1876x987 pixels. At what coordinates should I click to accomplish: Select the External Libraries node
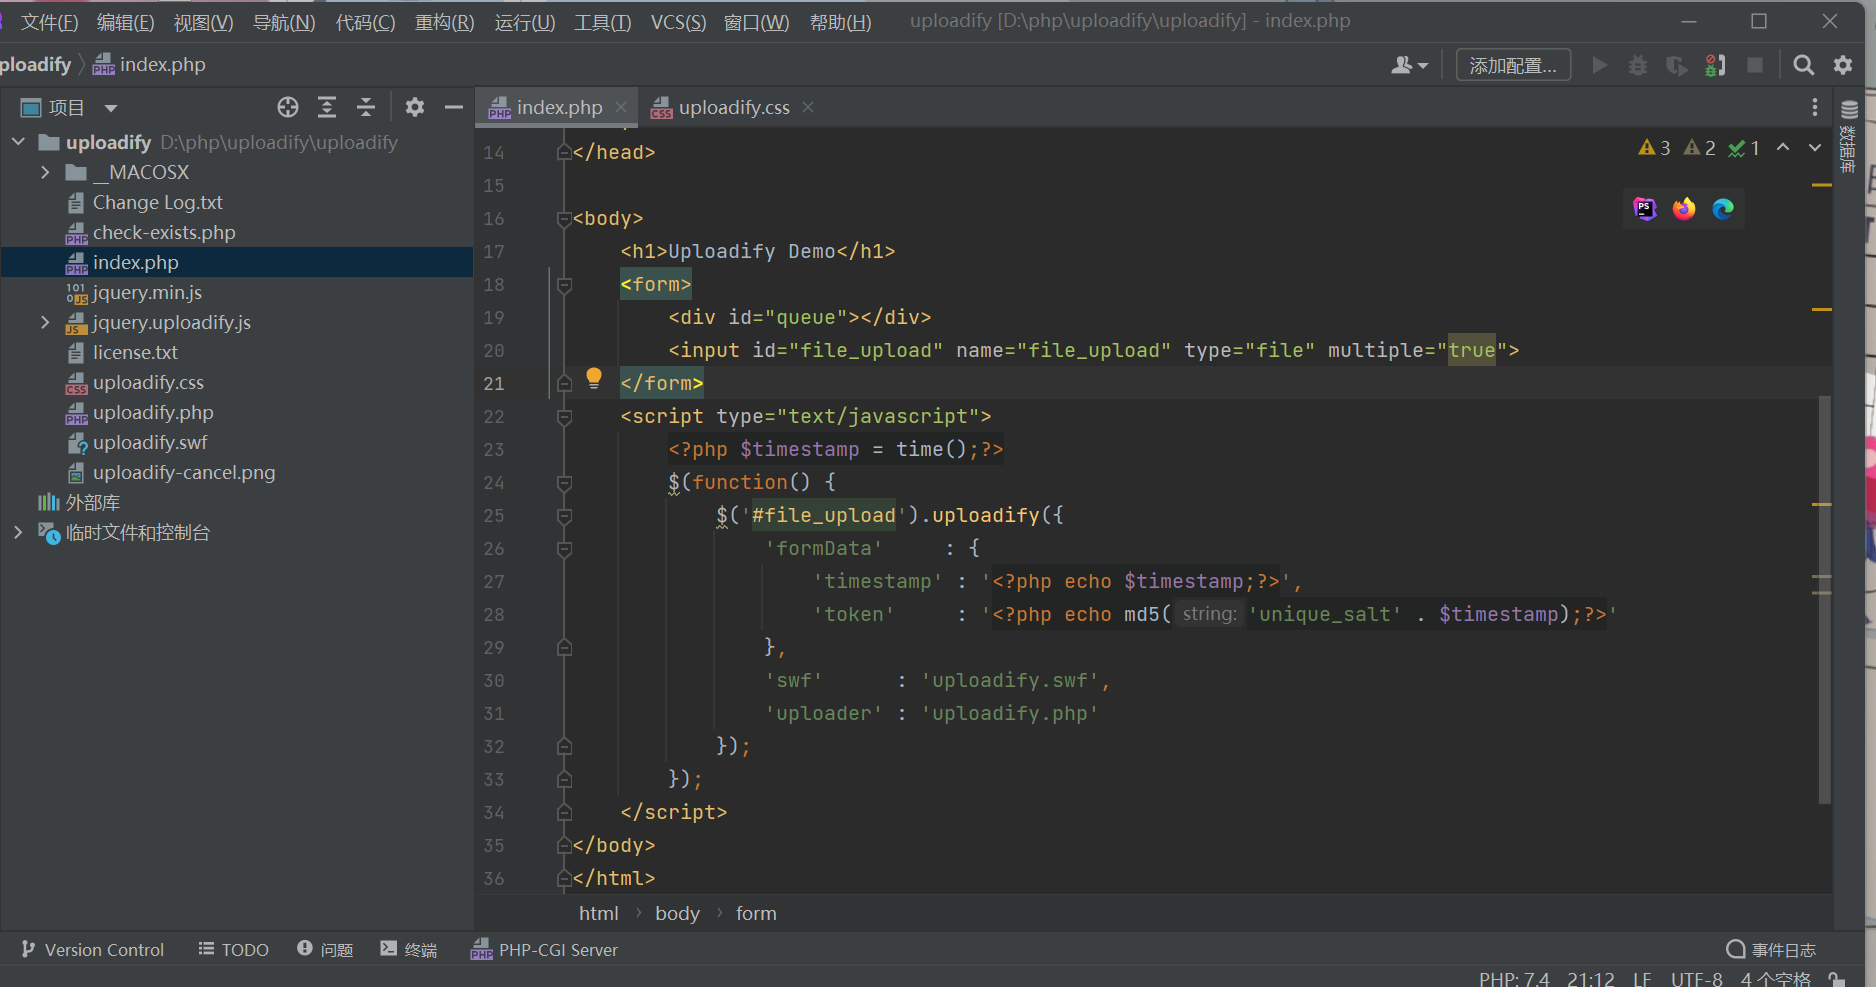point(80,502)
